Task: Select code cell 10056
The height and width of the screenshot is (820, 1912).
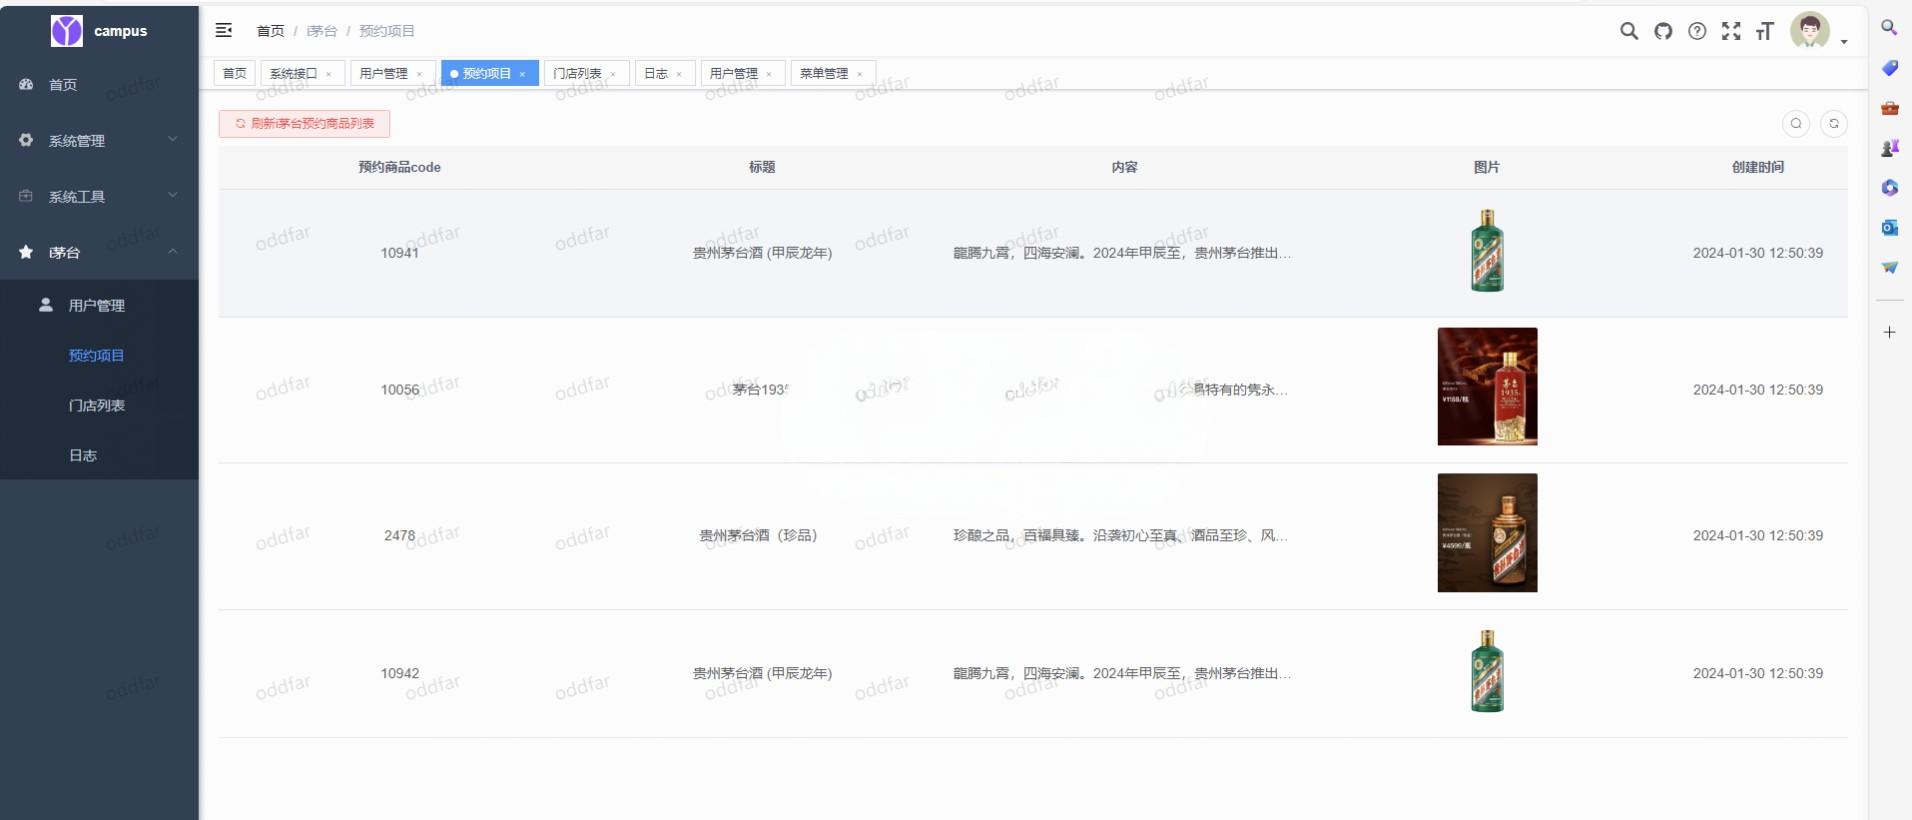Action: 400,390
